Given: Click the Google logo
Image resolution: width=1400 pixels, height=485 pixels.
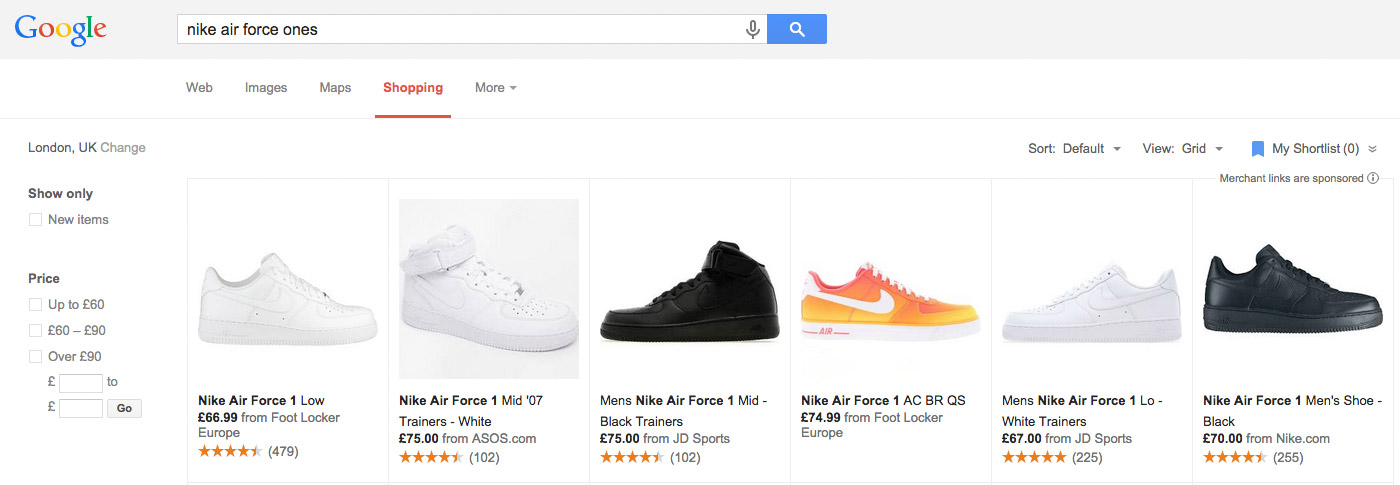Looking at the screenshot, I should (60, 30).
